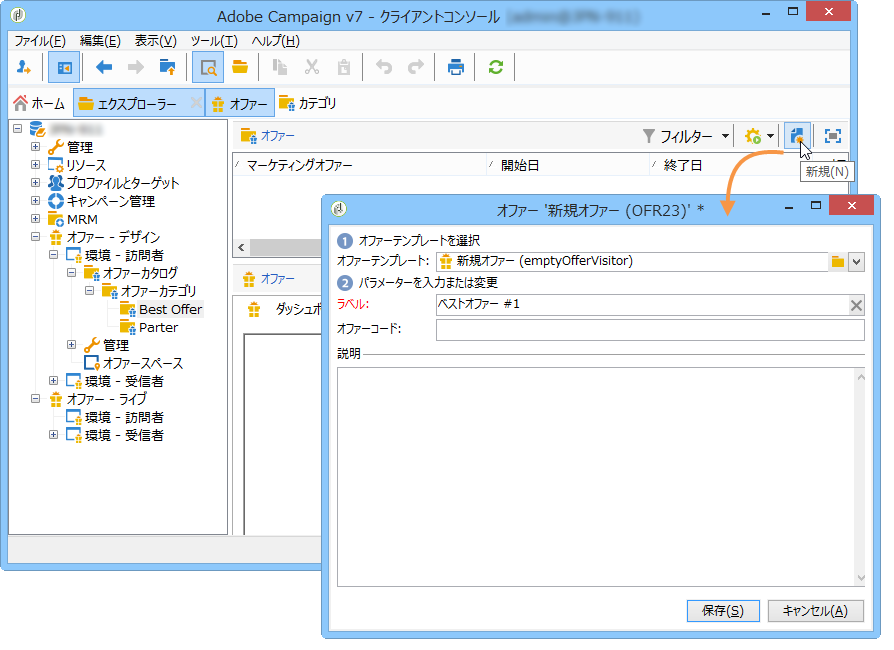The width and height of the screenshot is (894, 650).
Task: Click inside the 説明 description text area
Action: (596, 477)
